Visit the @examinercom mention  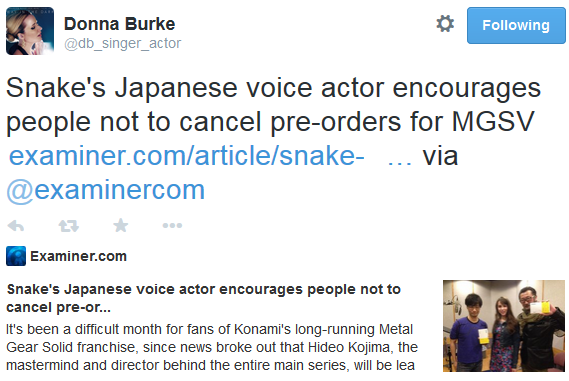[x=106, y=190]
